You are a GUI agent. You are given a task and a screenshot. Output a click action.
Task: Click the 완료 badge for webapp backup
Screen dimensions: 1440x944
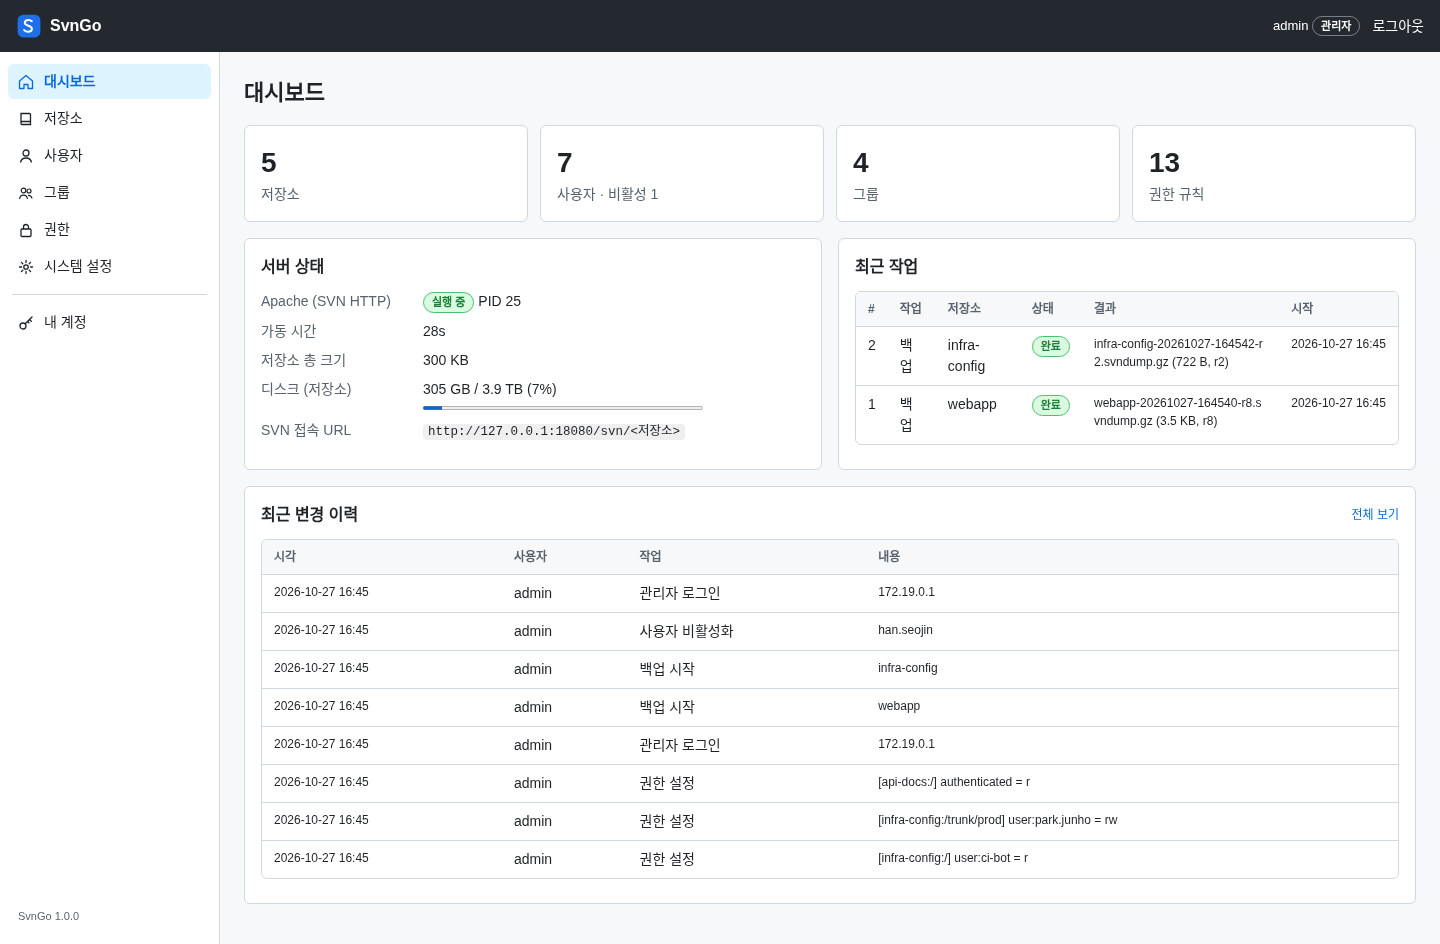pos(1051,405)
